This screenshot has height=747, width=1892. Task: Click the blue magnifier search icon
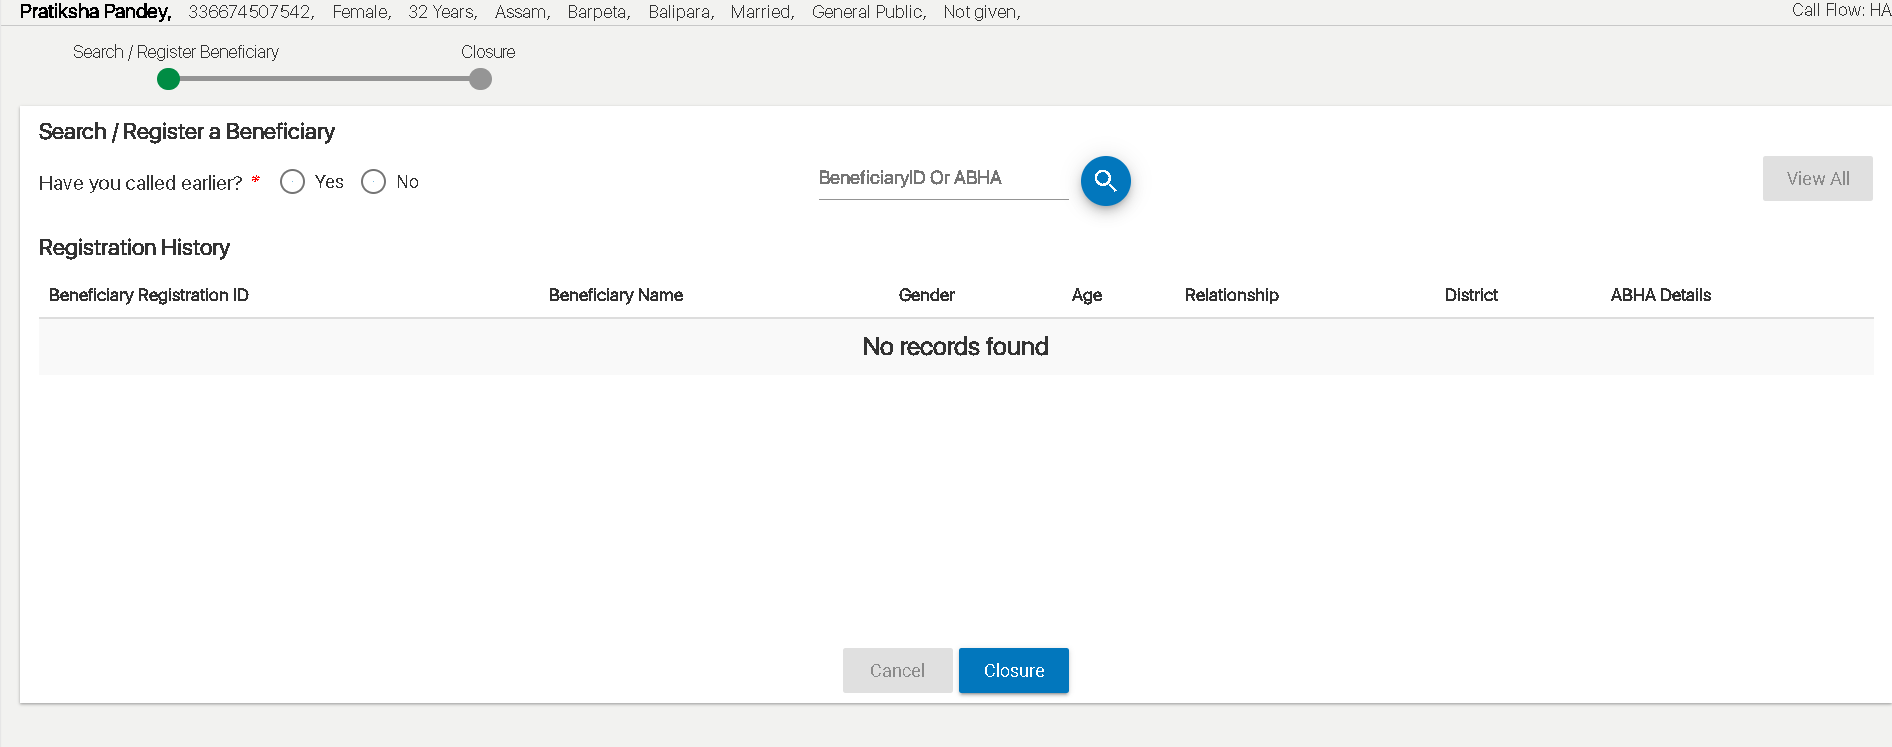tap(1105, 181)
